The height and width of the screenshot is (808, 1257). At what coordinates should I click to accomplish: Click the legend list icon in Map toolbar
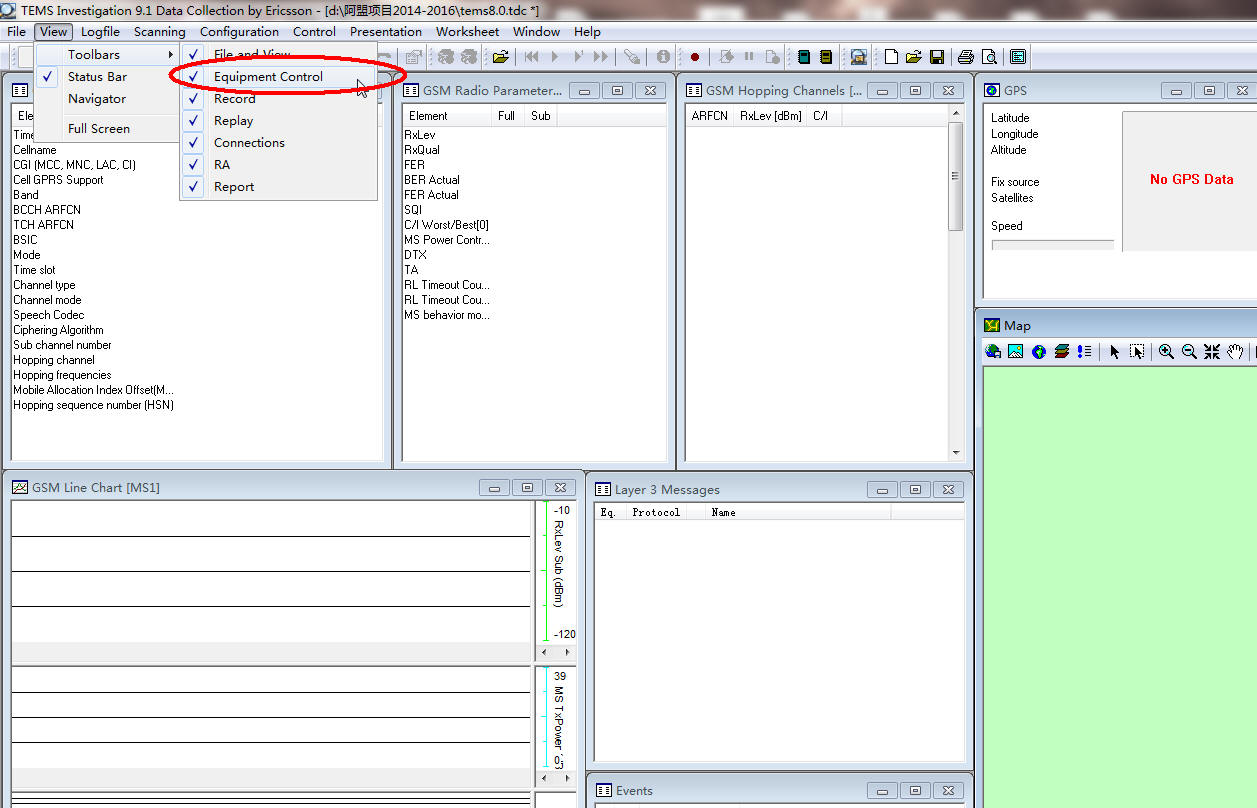click(x=1085, y=351)
